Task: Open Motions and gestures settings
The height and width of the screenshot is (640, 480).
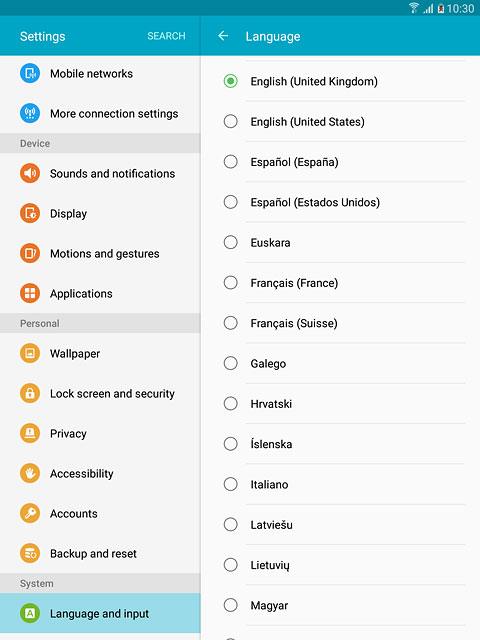Action: [x=100, y=253]
